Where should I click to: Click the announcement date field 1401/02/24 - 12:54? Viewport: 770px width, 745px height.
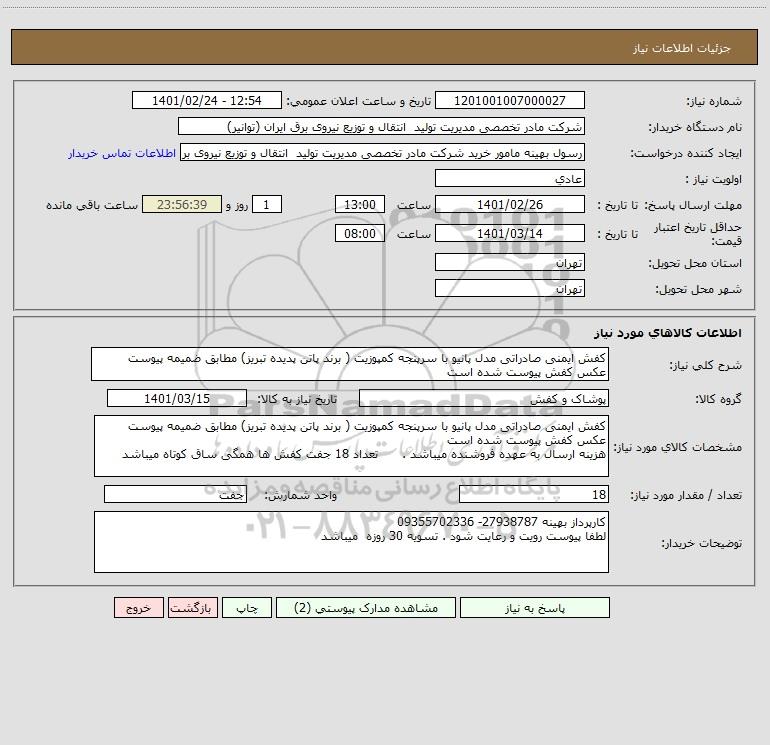tap(207, 100)
